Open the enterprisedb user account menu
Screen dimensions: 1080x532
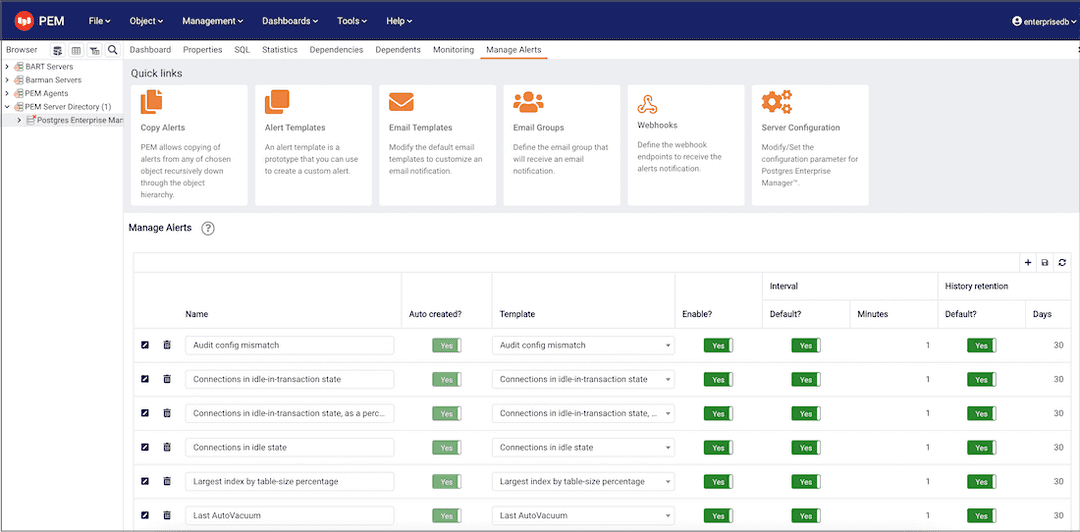[1043, 21]
